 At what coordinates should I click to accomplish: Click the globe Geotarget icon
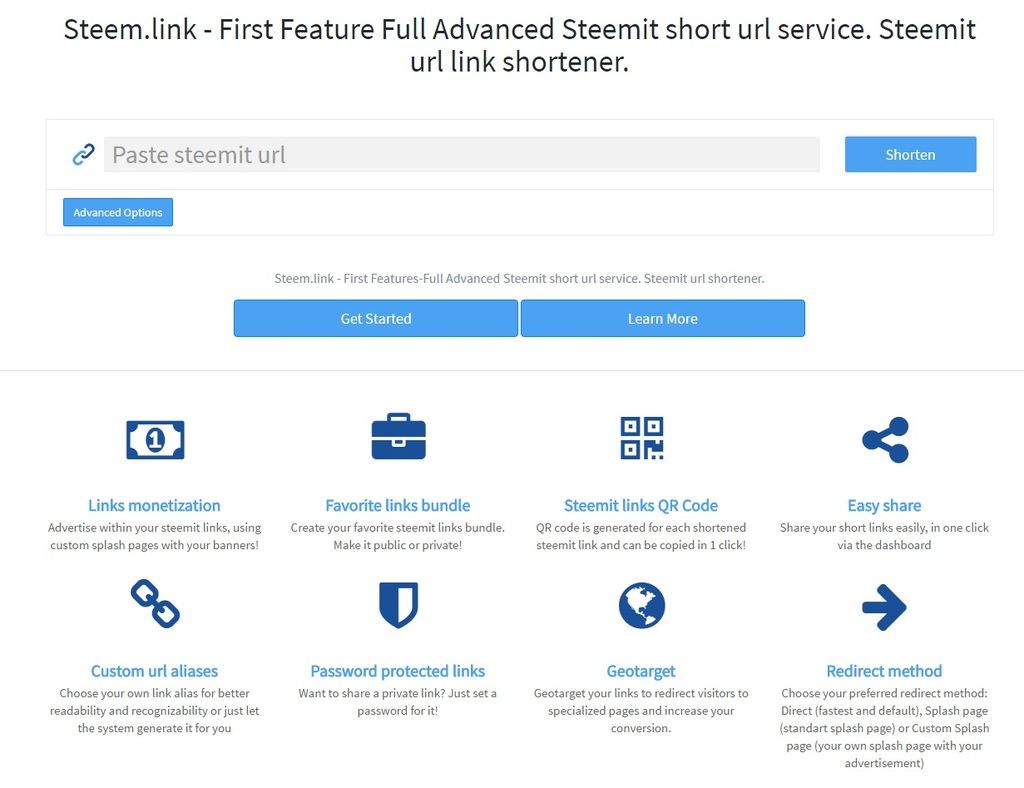(641, 605)
